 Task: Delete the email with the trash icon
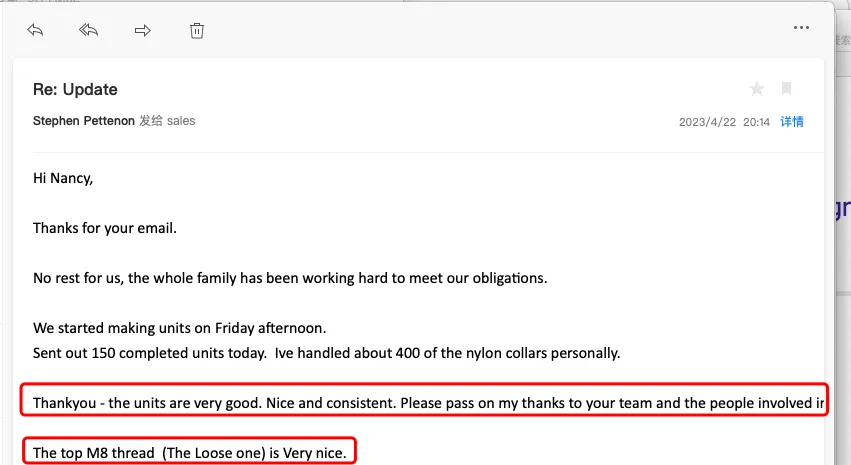(x=197, y=30)
